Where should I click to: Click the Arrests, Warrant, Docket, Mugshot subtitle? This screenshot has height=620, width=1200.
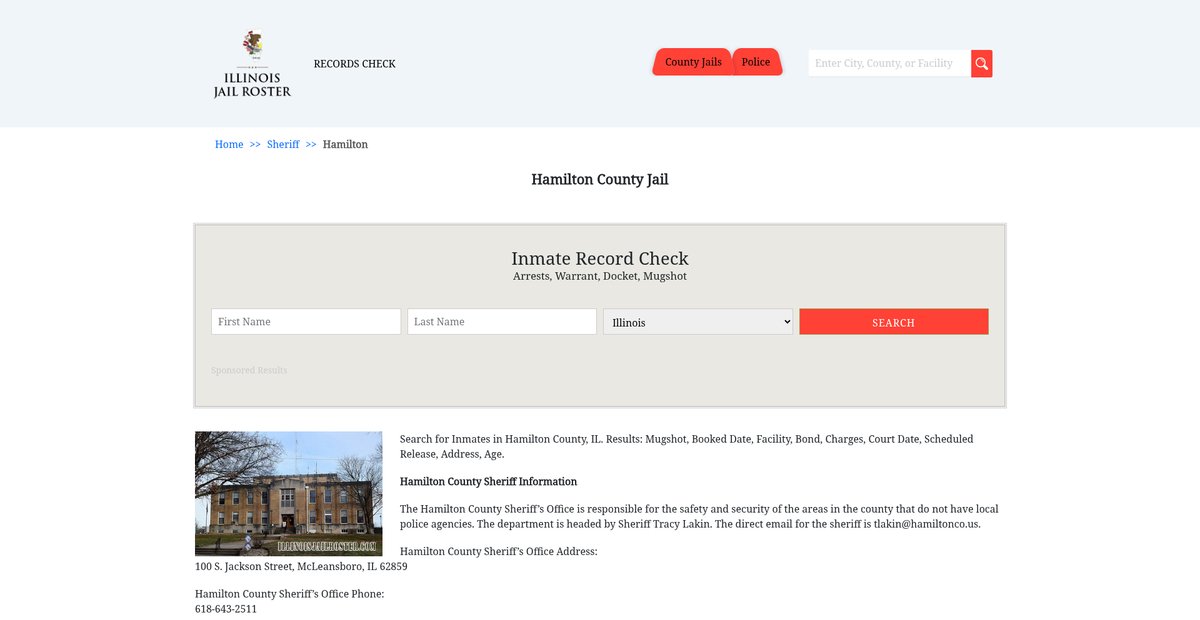600,277
